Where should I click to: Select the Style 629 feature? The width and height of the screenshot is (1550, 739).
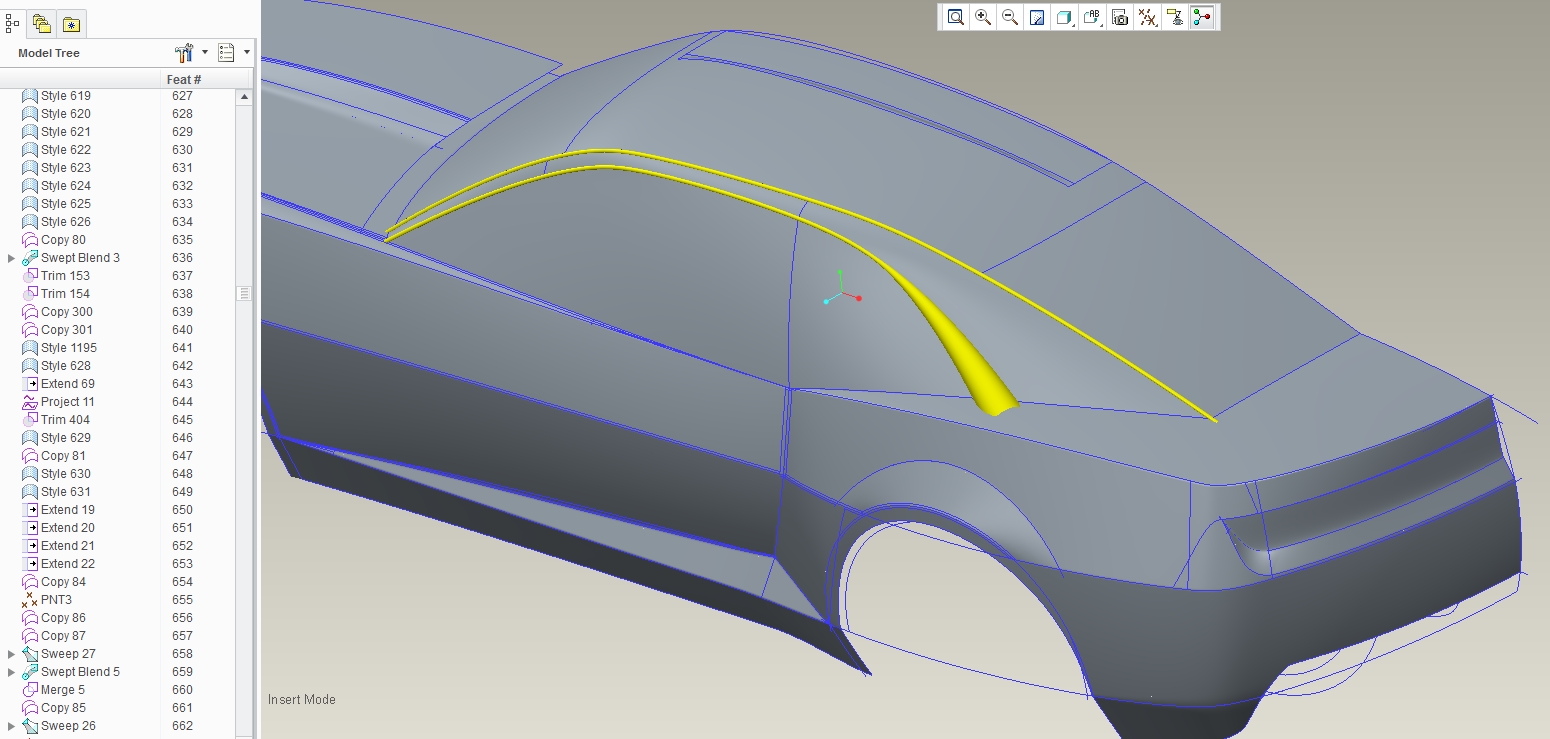[x=66, y=438]
